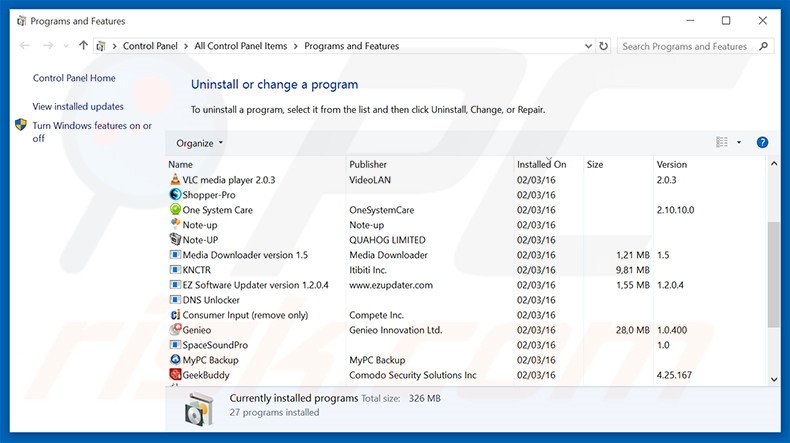This screenshot has height=443, width=790.
Task: Select the SpaceSoundPro entry
Action: coord(215,345)
